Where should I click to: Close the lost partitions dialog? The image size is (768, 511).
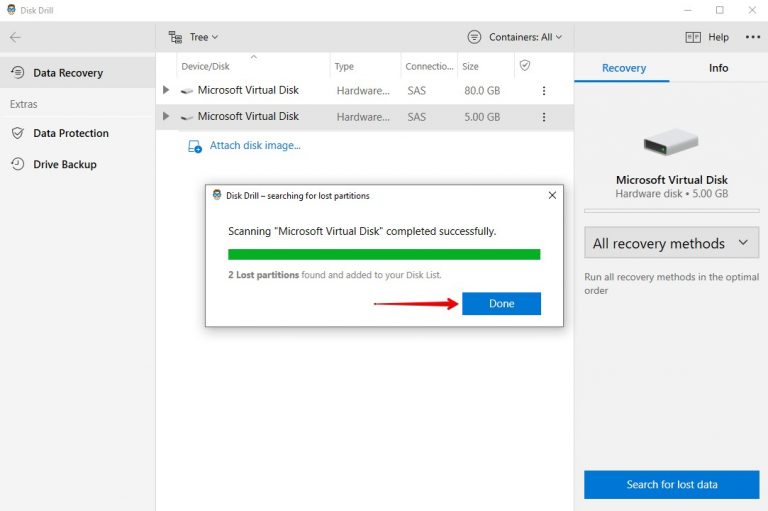[552, 195]
